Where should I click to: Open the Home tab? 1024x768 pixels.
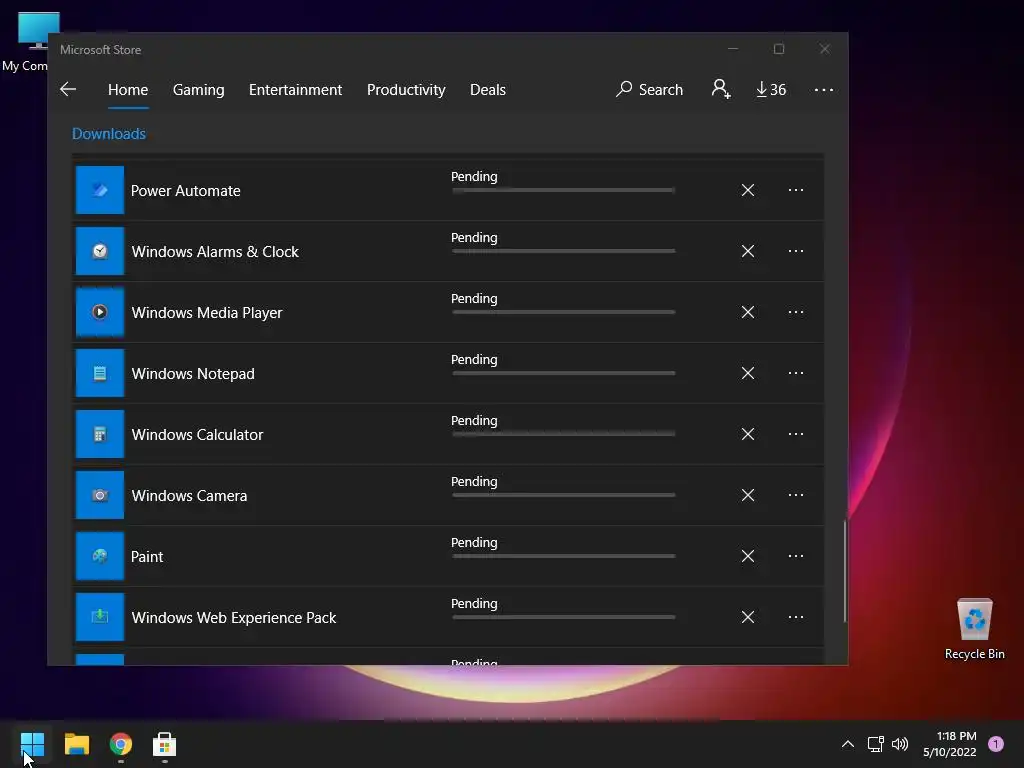[128, 89]
